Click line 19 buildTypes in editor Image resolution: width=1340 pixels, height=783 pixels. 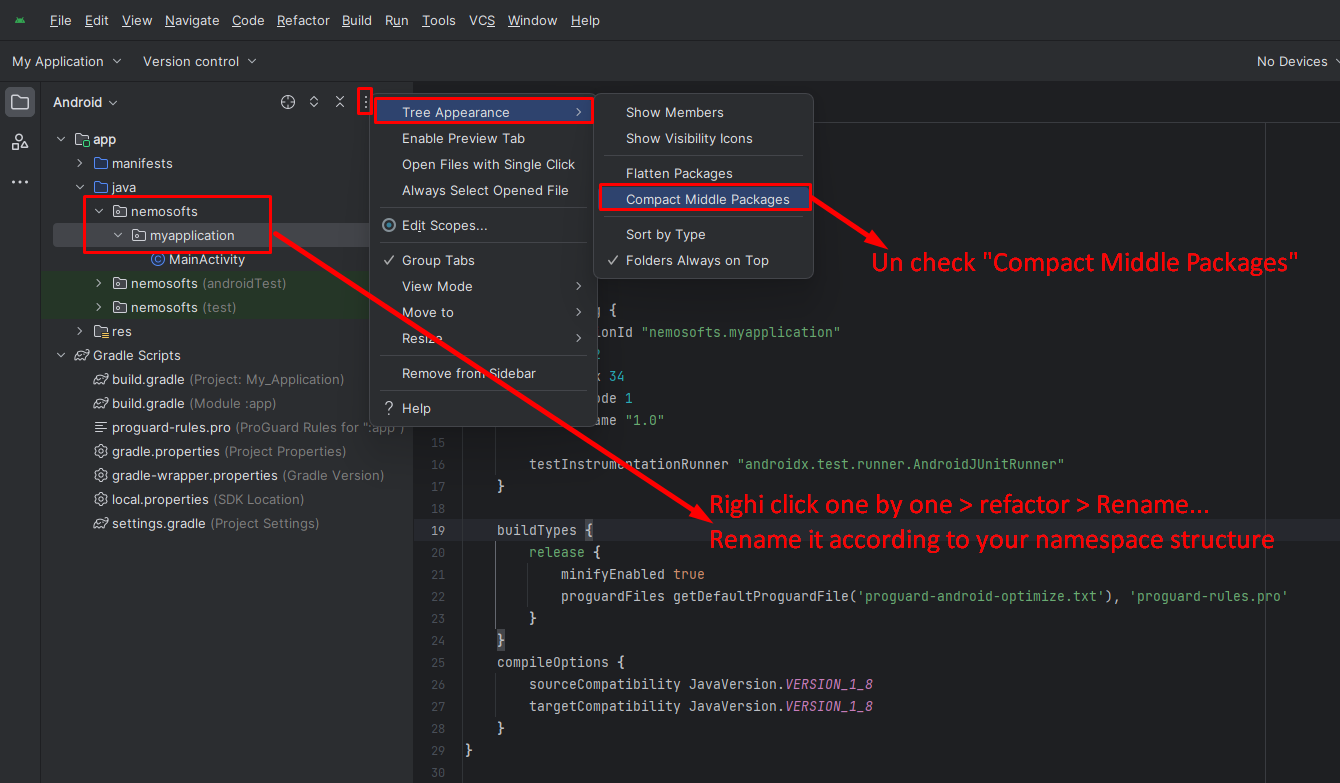pyautogui.click(x=544, y=530)
